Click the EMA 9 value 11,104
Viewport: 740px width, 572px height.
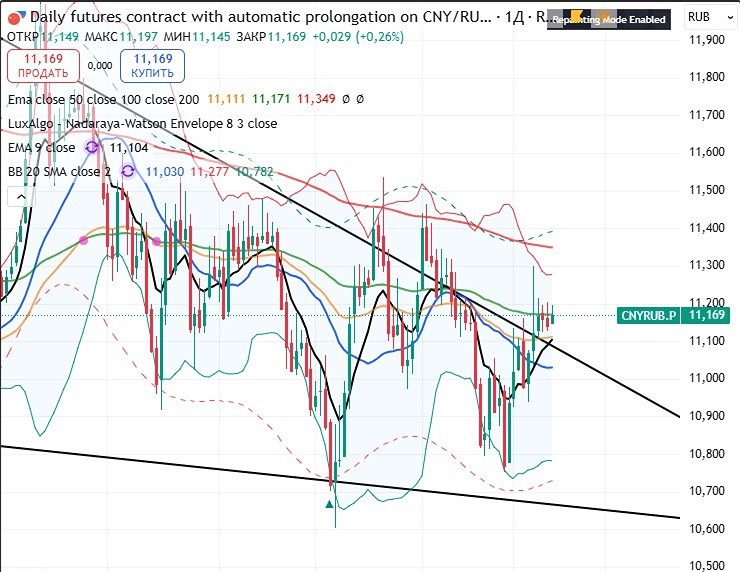pos(129,148)
